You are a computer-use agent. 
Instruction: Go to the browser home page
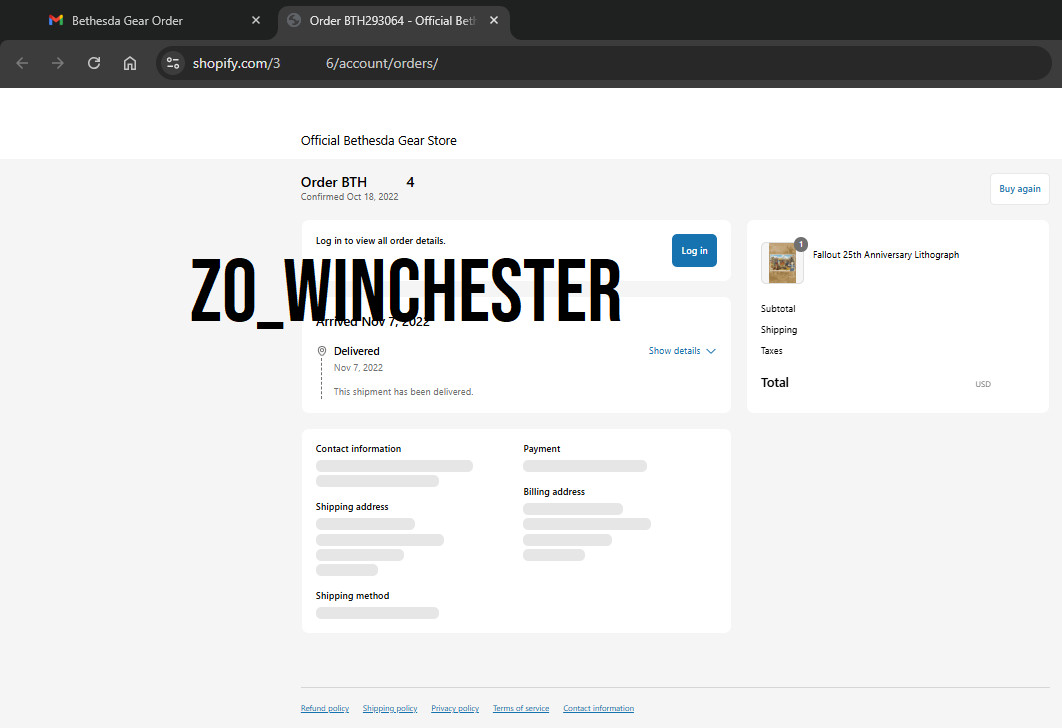pyautogui.click(x=130, y=63)
